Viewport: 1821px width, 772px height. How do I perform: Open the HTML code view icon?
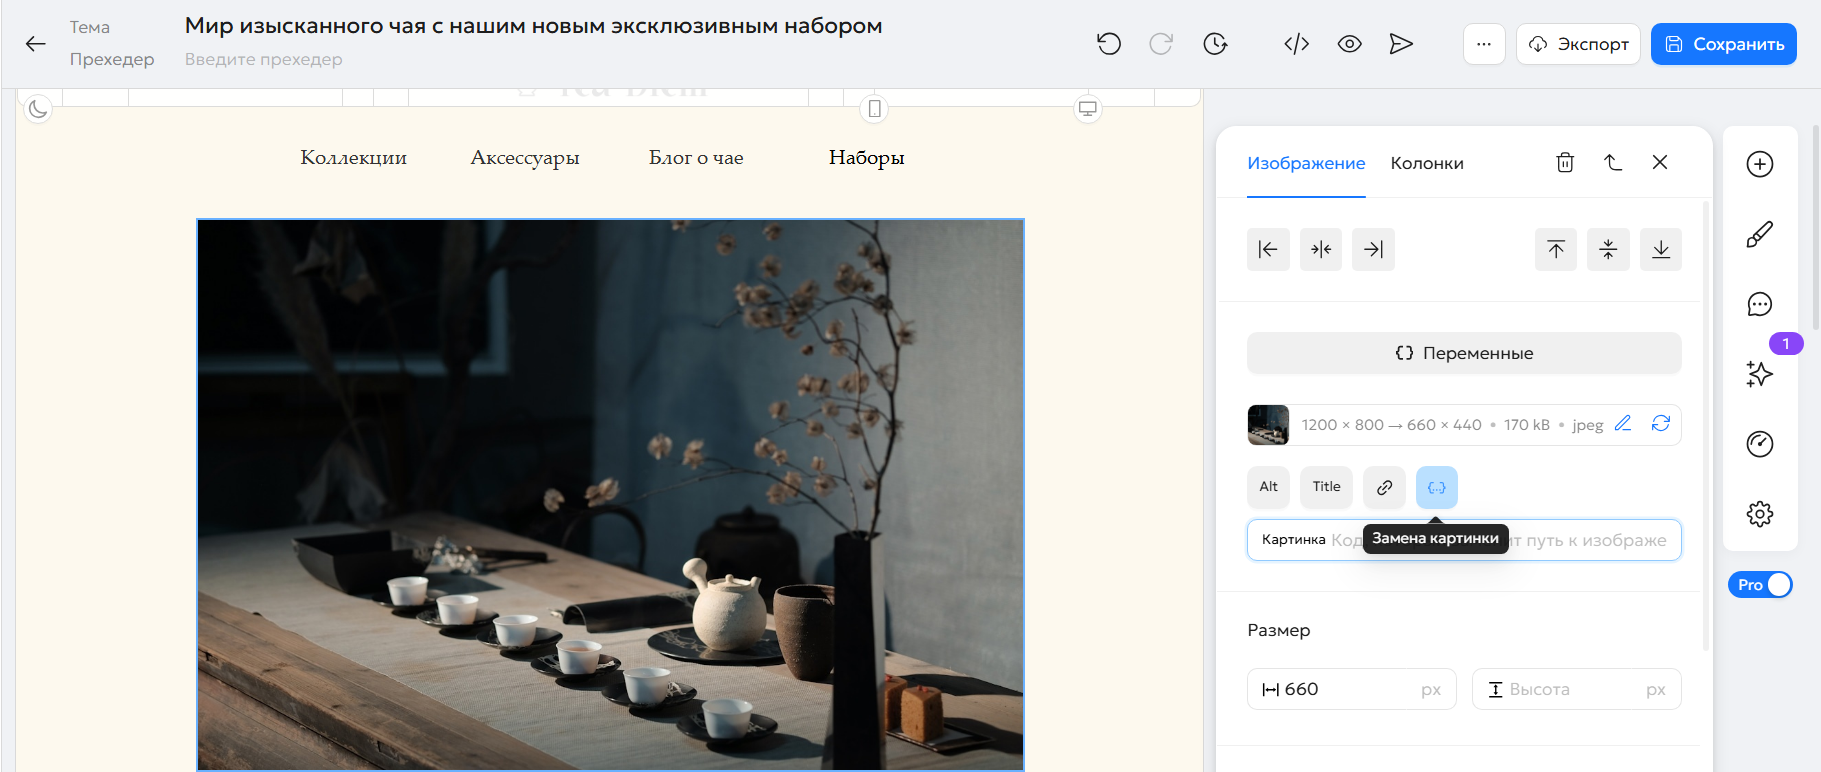[x=1297, y=44]
